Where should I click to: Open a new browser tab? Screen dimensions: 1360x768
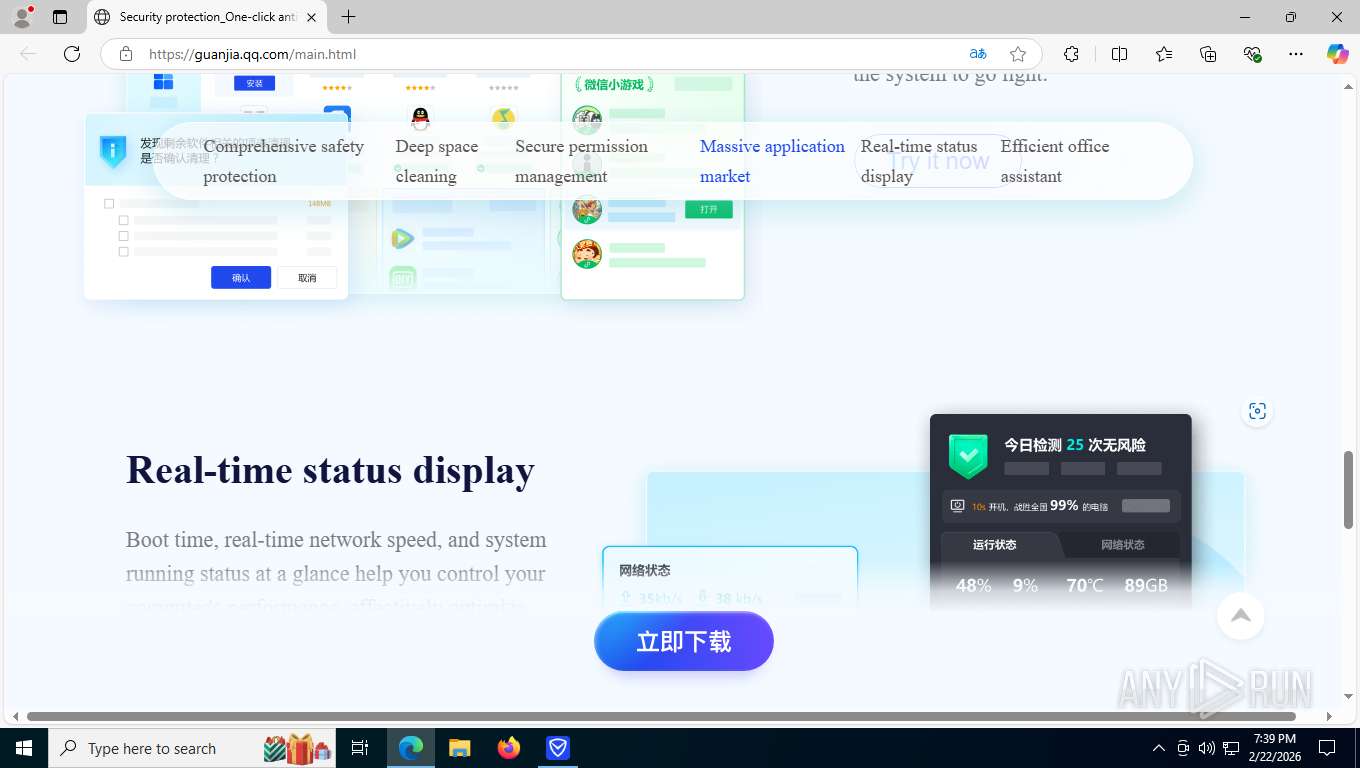[x=348, y=17]
